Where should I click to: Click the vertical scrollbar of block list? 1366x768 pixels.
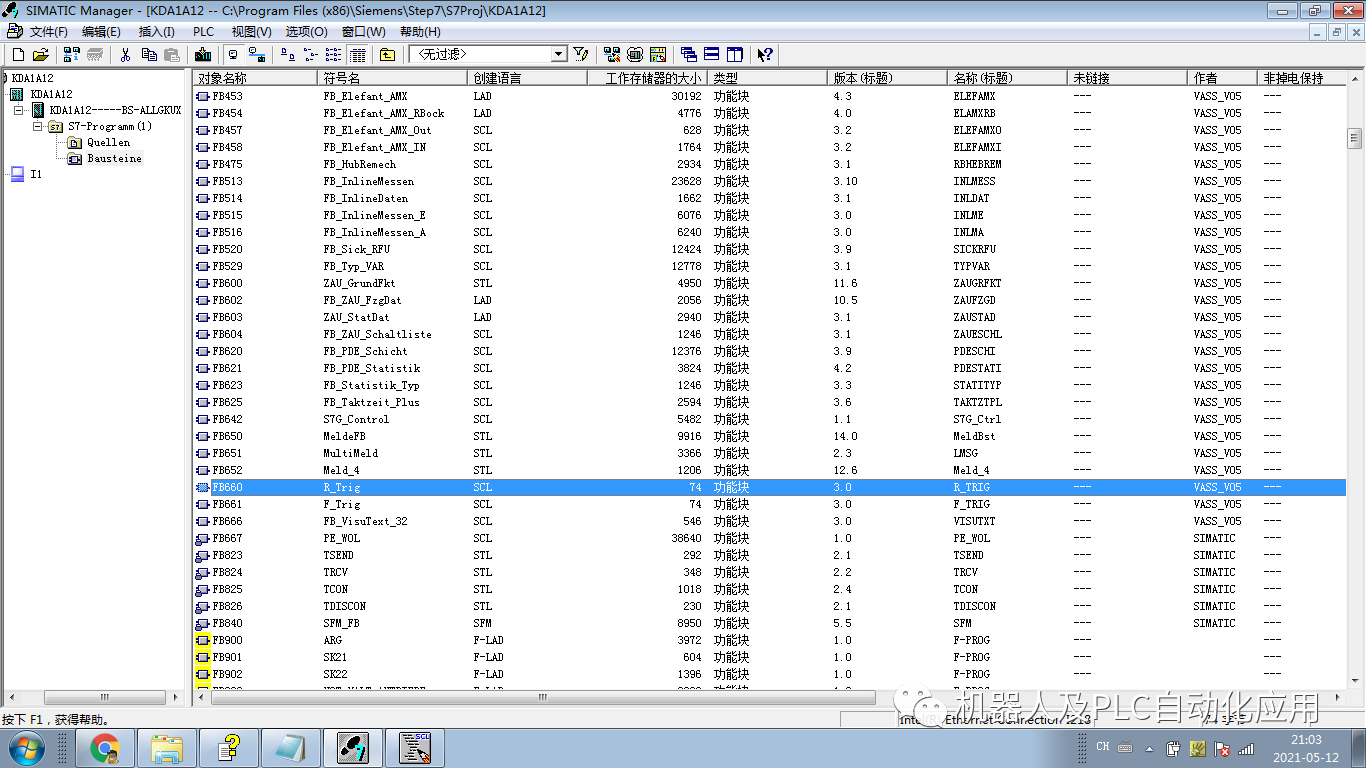coord(1355,138)
